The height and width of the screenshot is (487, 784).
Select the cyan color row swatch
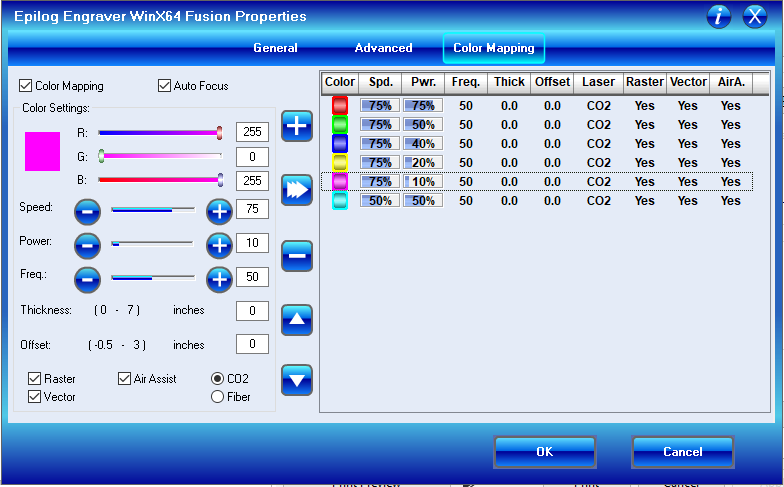340,200
